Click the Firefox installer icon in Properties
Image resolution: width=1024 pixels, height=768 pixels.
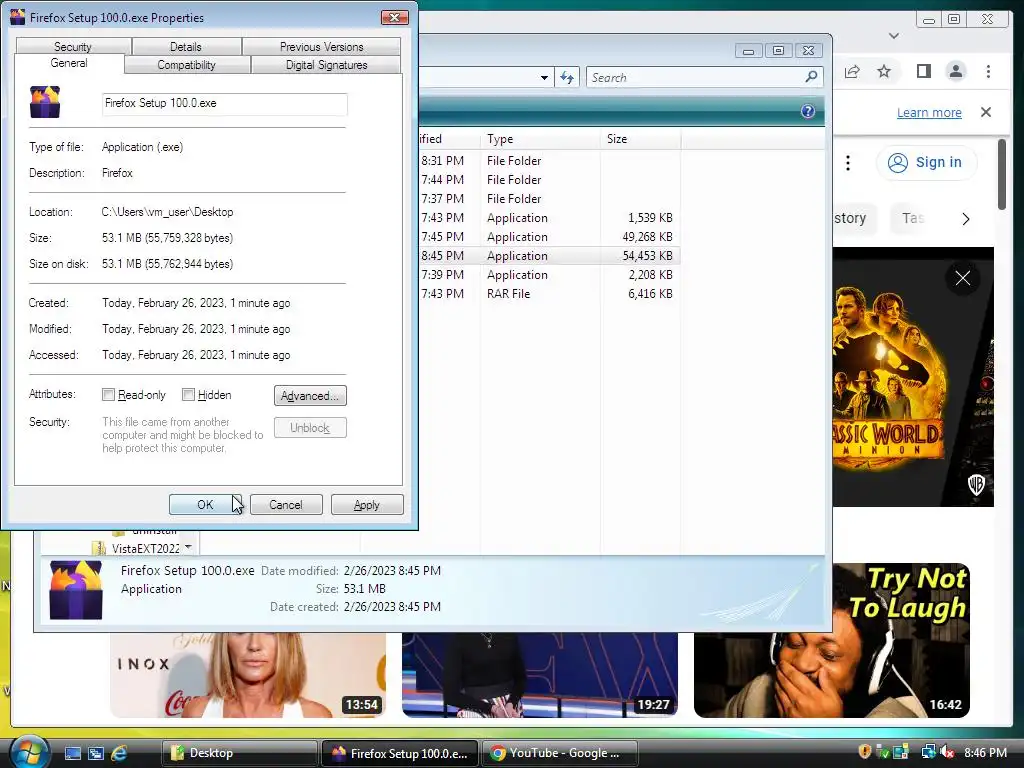(45, 103)
